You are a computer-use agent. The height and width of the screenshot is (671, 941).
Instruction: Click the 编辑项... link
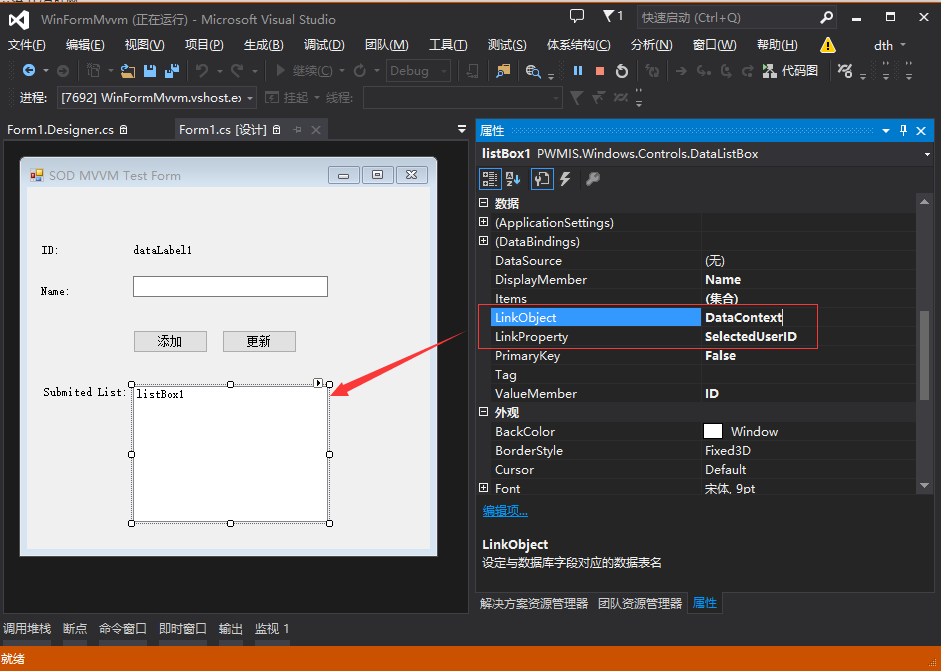(x=505, y=511)
